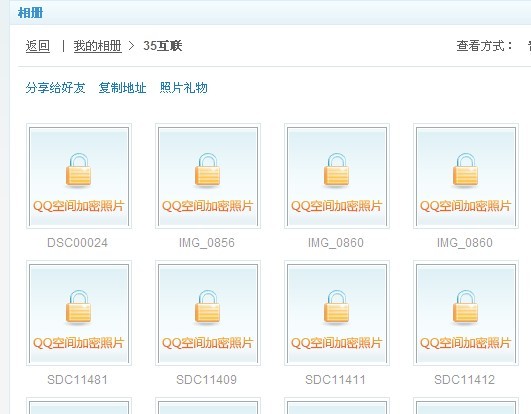The width and height of the screenshot is (531, 414).
Task: Open 照片礼物 link
Action: (184, 88)
